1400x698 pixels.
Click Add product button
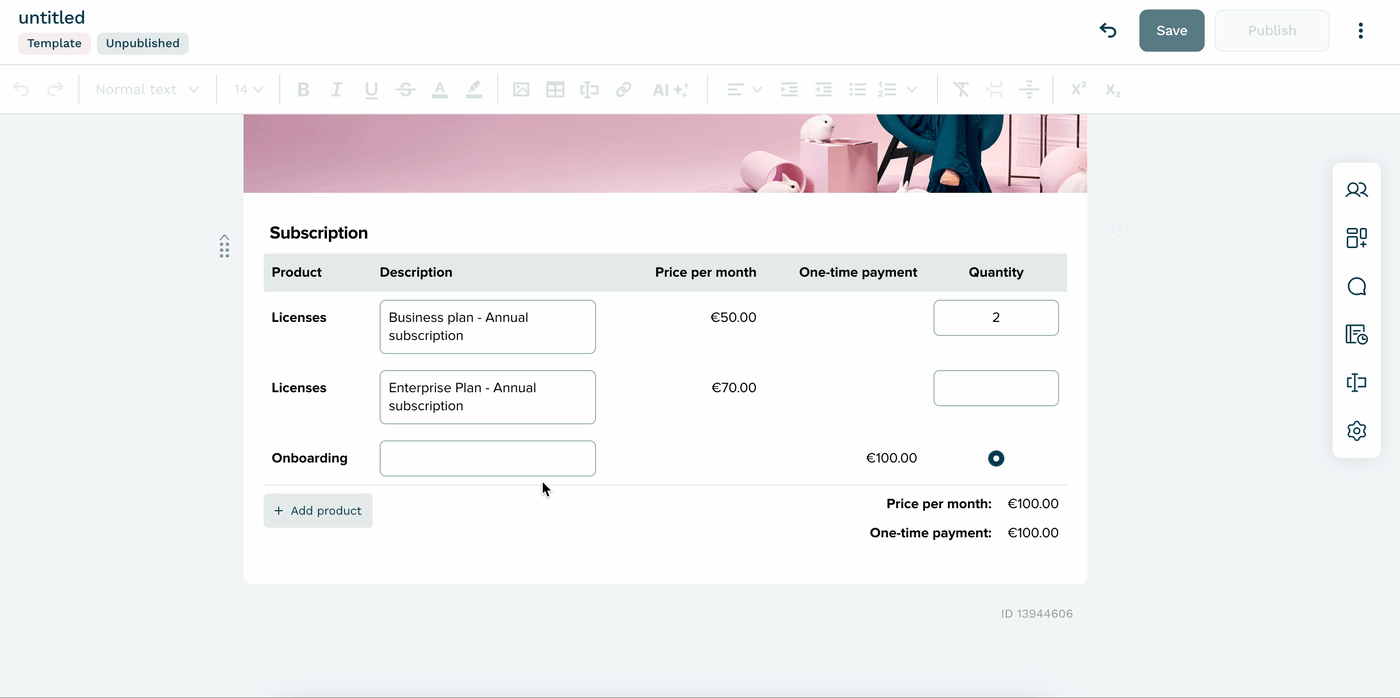tap(318, 510)
